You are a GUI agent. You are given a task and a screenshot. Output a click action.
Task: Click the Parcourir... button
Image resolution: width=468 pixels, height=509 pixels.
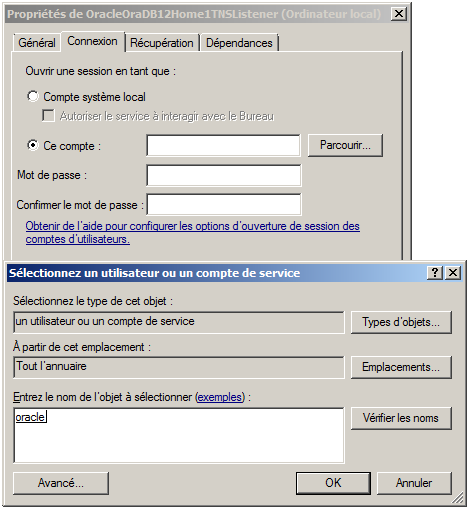[x=345, y=145]
